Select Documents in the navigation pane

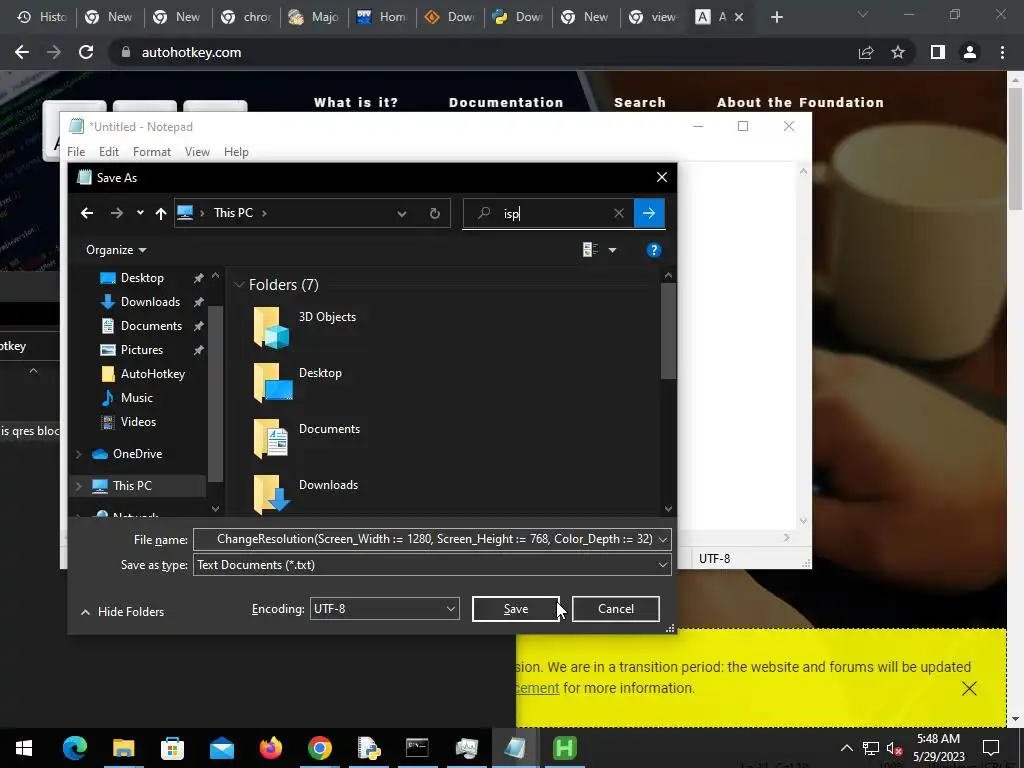click(x=151, y=326)
